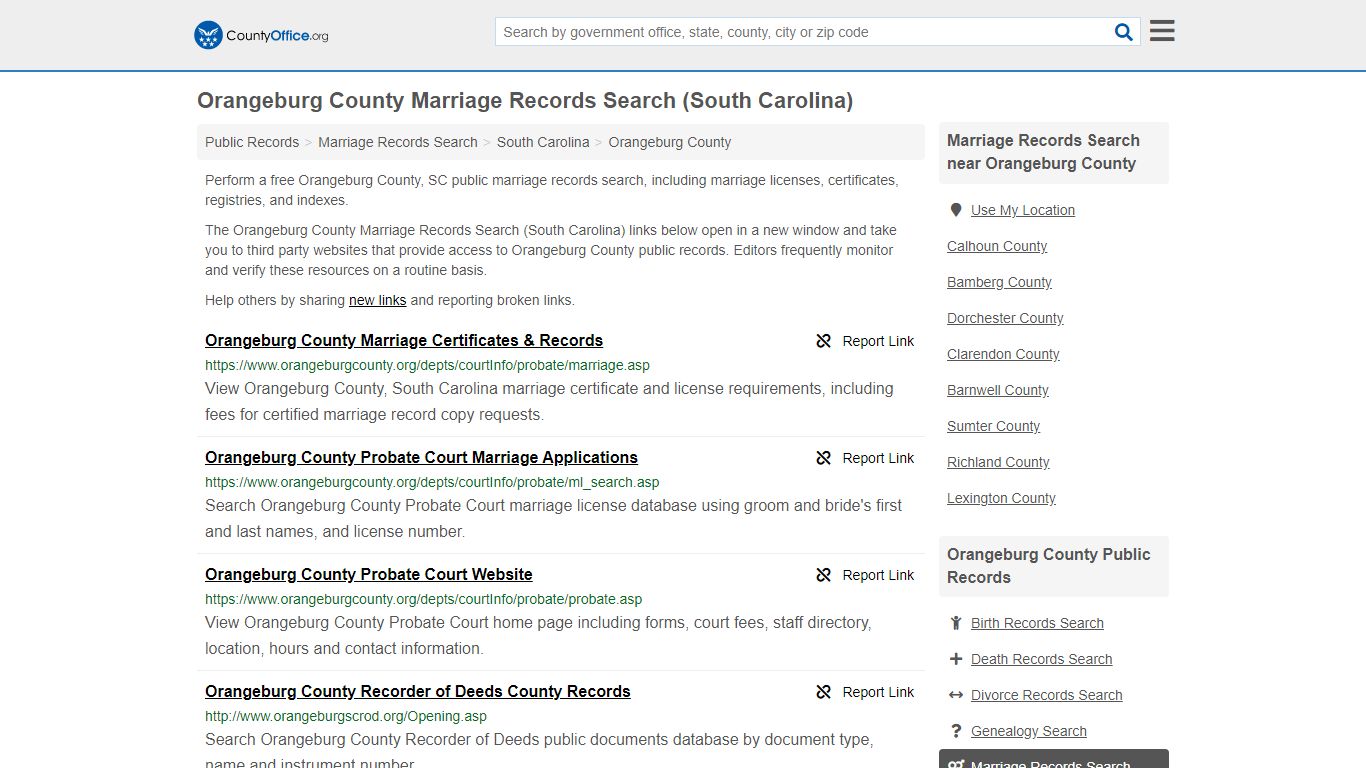Screen dimensions: 1366x768
Task: Go to Marriage Records Search breadcrumb
Action: [398, 142]
